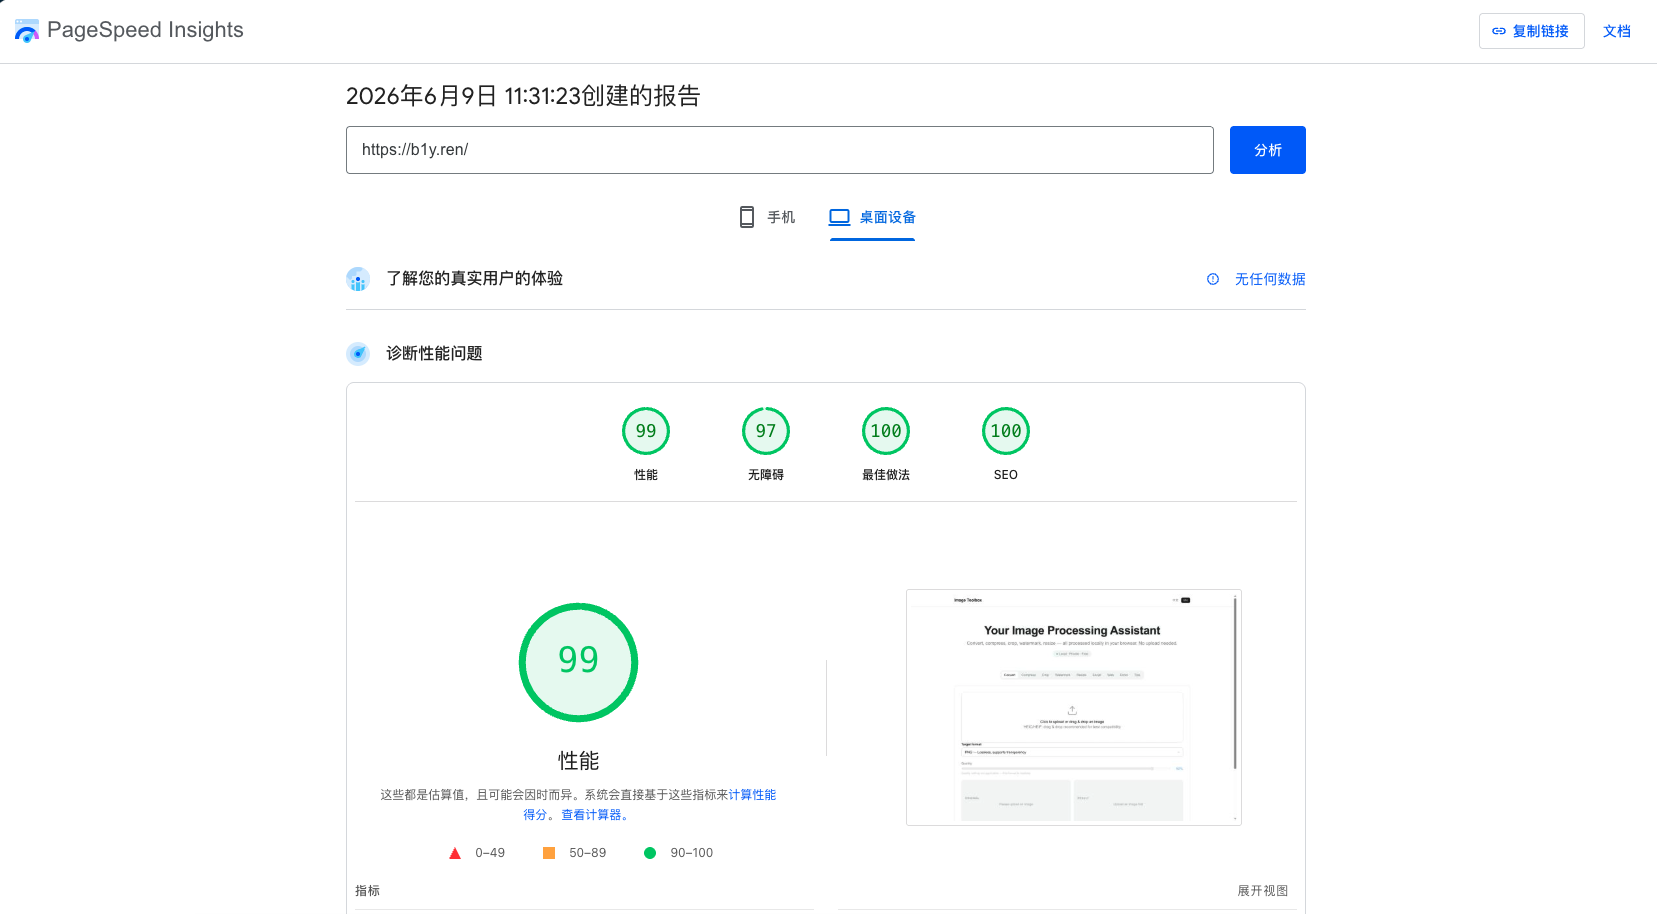Click the 无任何数据 no-data link
The width and height of the screenshot is (1657, 914).
(1269, 279)
